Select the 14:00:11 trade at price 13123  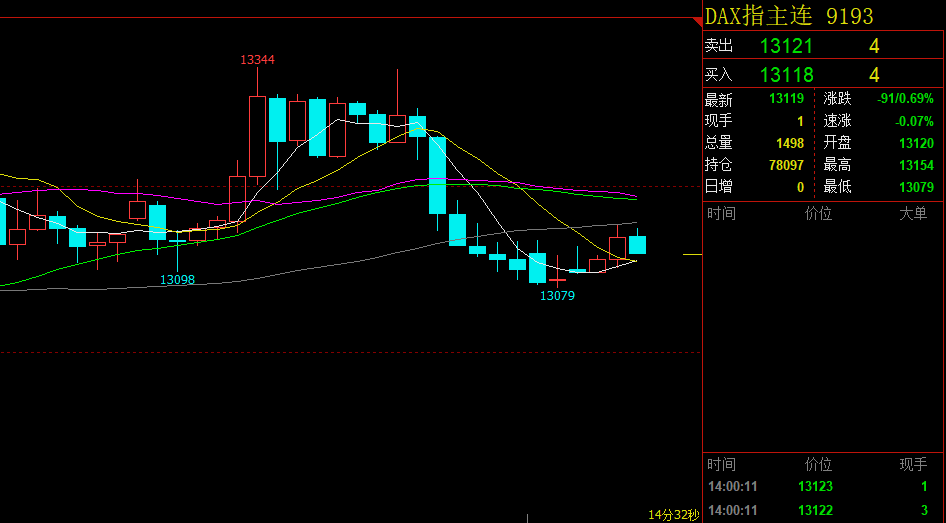coord(823,486)
